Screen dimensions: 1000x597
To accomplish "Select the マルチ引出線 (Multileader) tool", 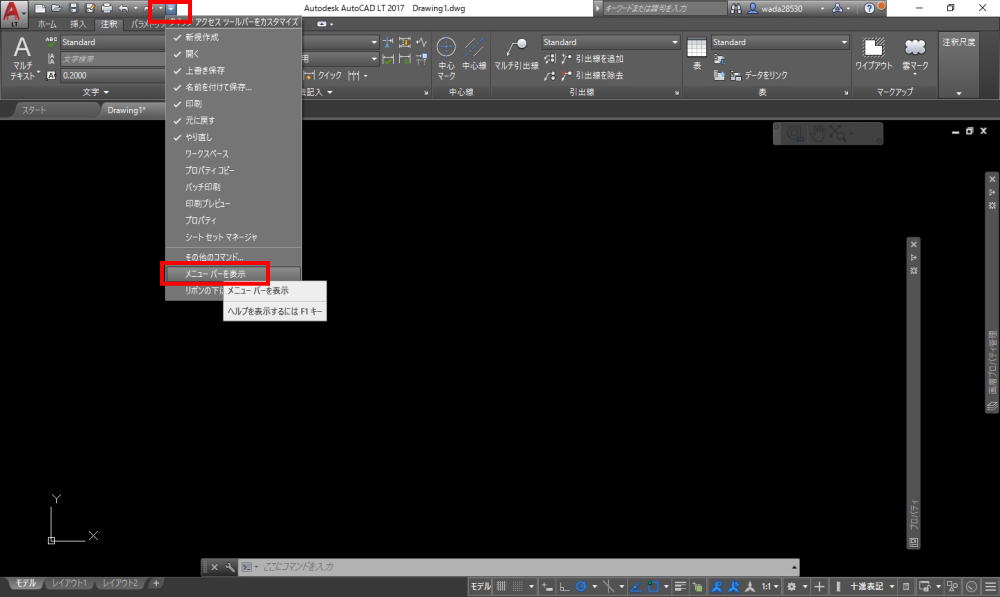I will click(x=517, y=54).
